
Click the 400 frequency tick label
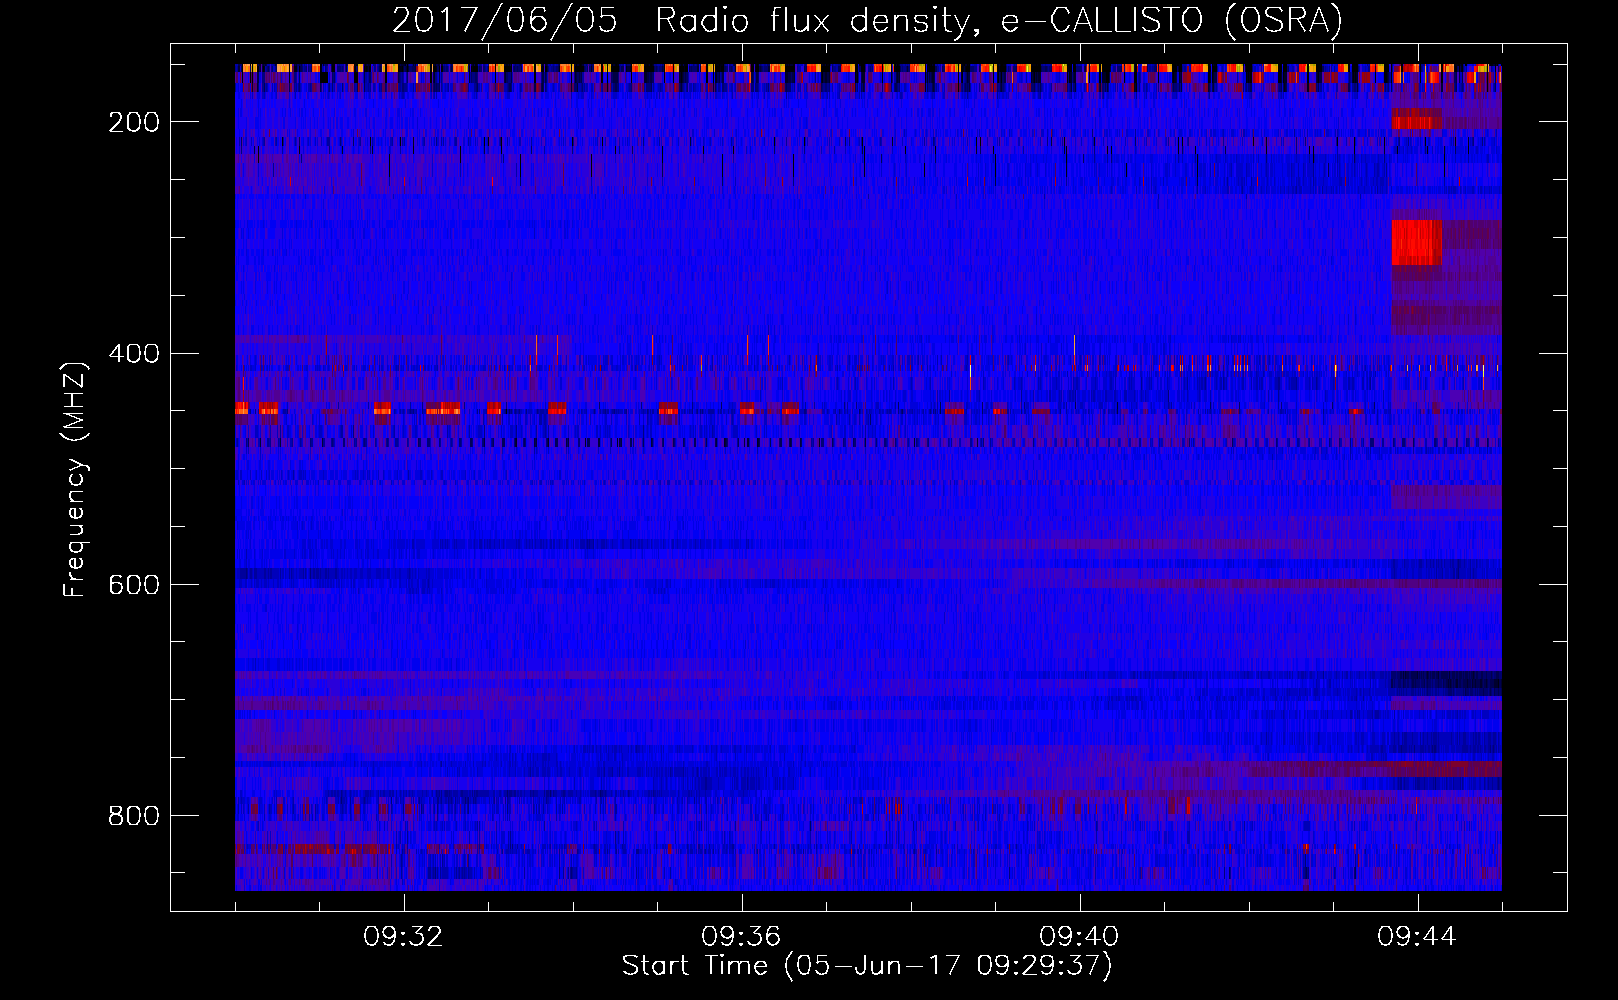[134, 354]
